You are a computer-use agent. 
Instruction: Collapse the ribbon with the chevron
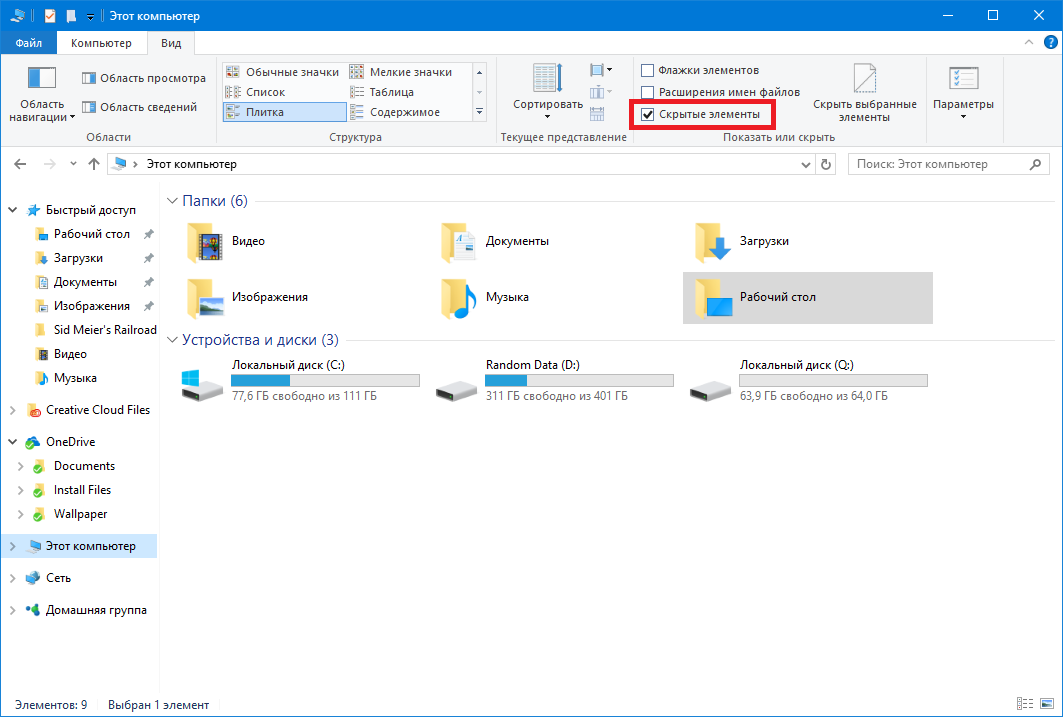coord(1028,42)
